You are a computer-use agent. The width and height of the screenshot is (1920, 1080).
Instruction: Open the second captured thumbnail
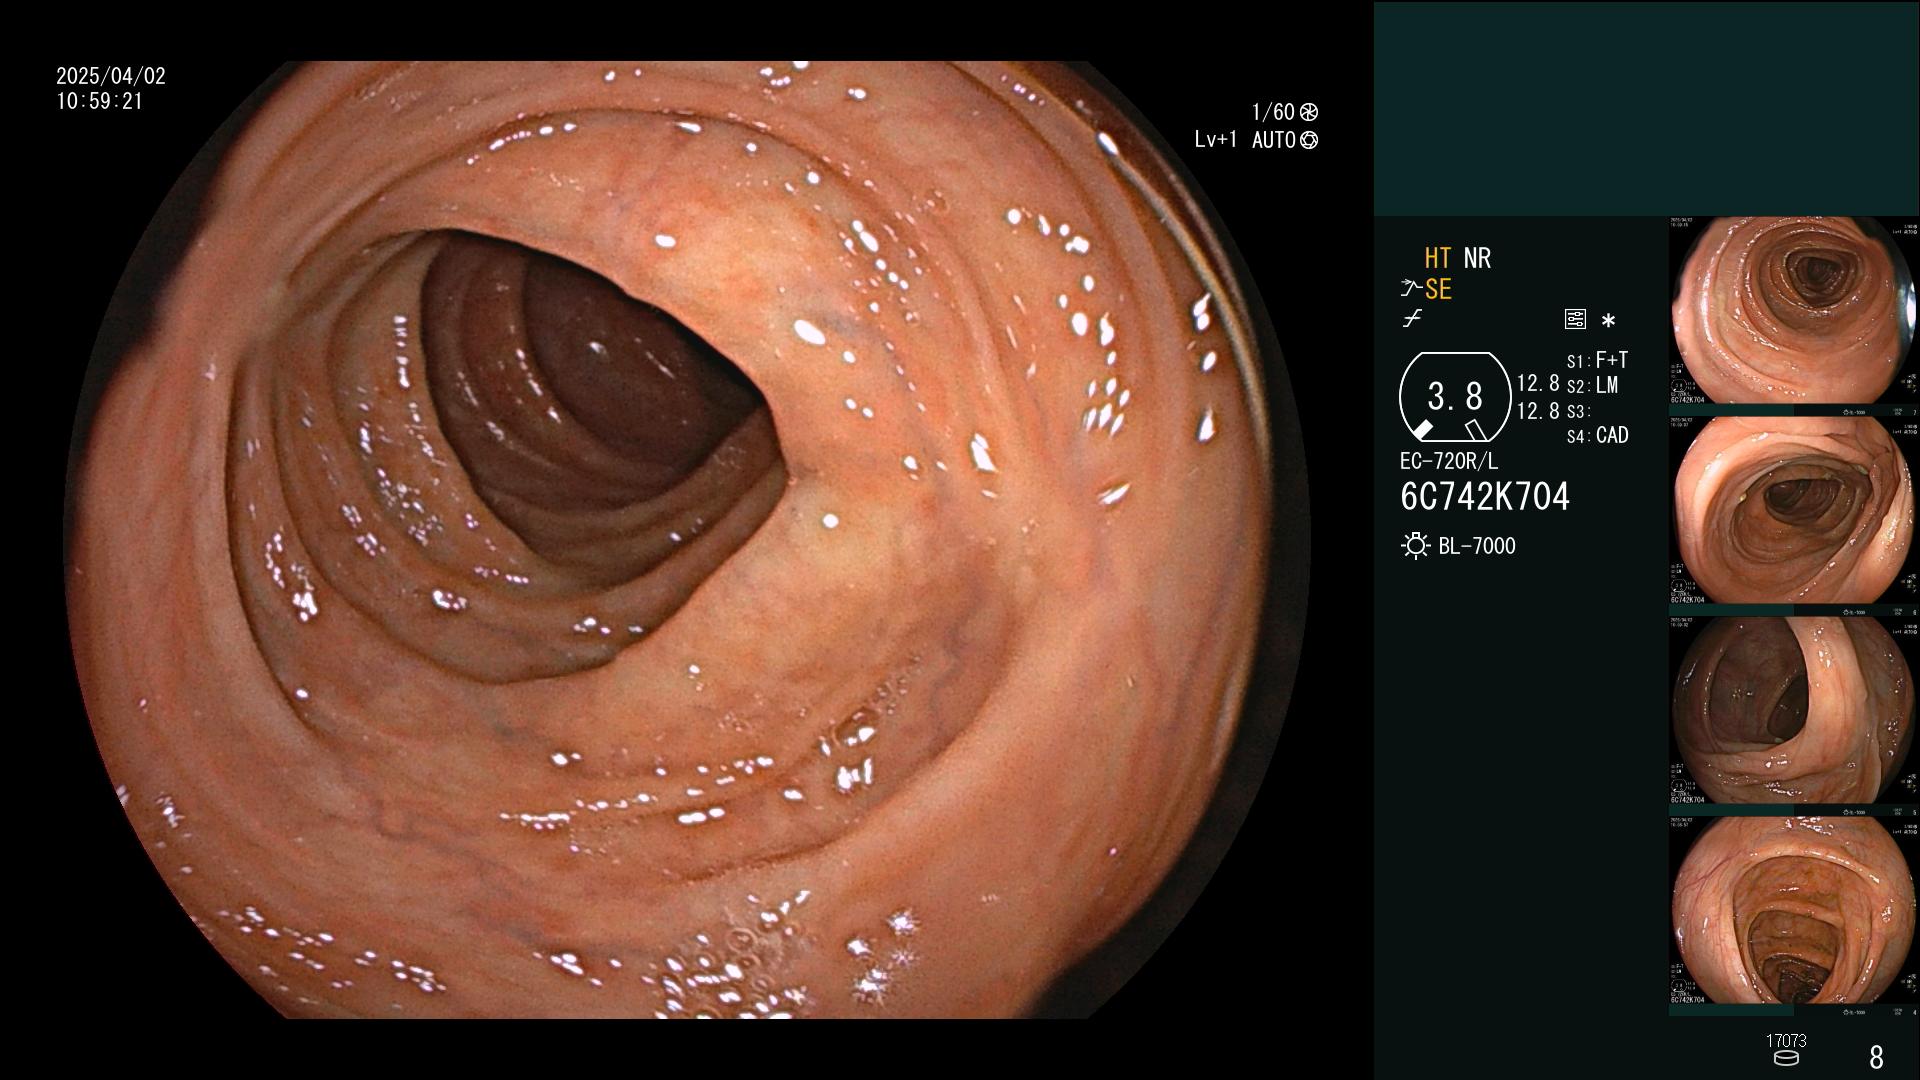(1793, 511)
